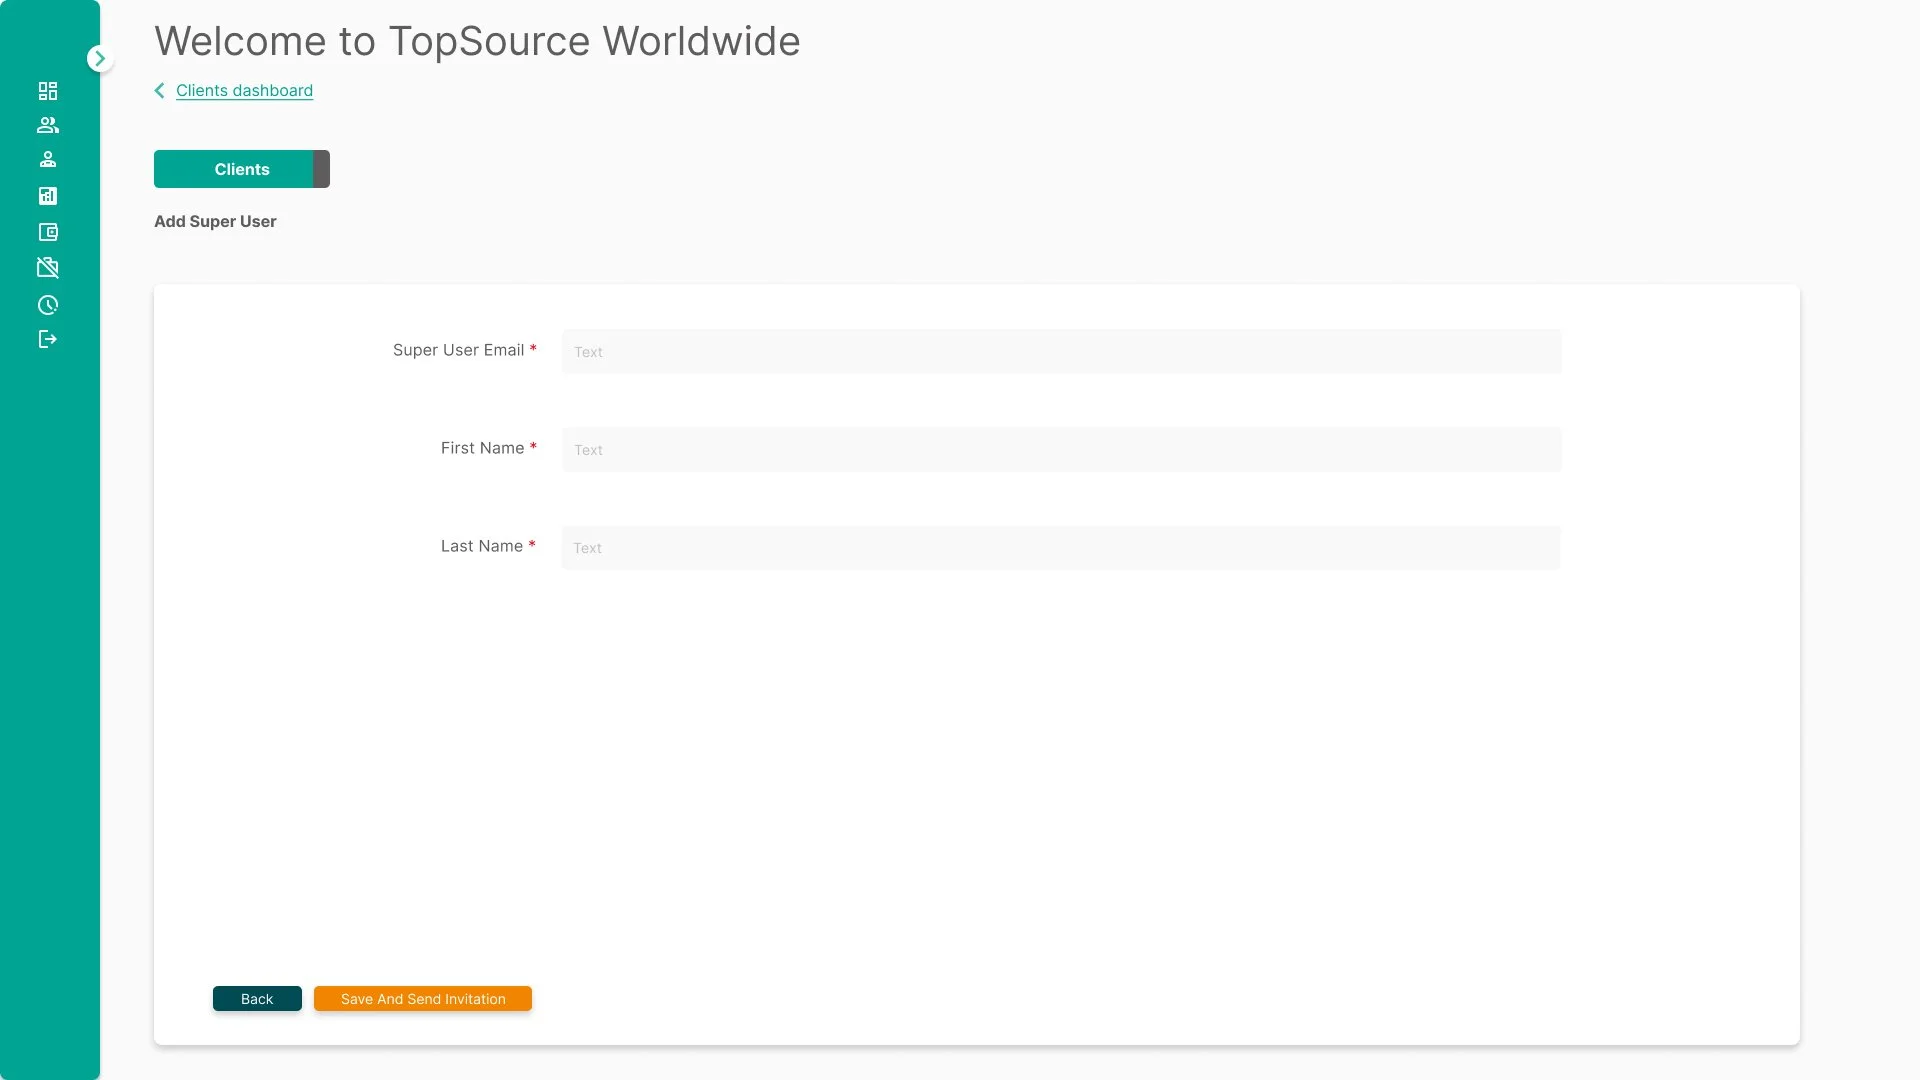1920x1080 pixels.
Task: Click Save And Send Invitation
Action: point(422,998)
